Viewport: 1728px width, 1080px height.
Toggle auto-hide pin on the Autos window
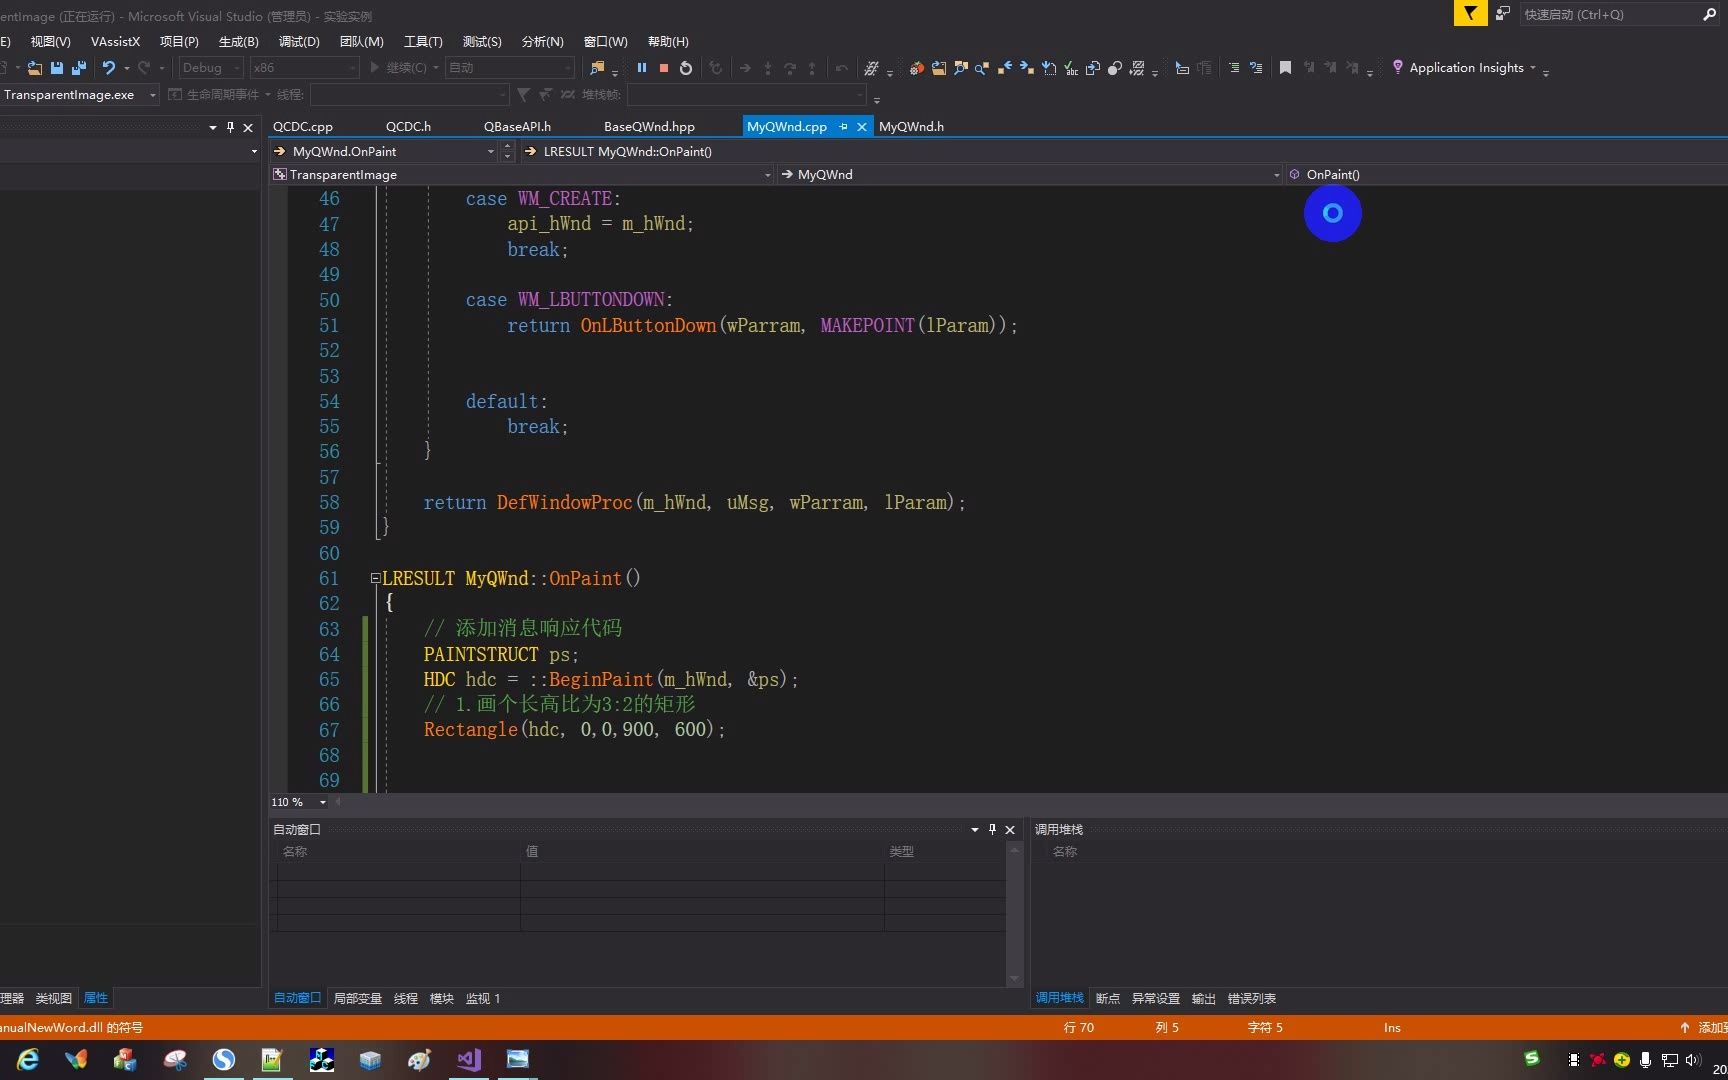click(x=992, y=829)
